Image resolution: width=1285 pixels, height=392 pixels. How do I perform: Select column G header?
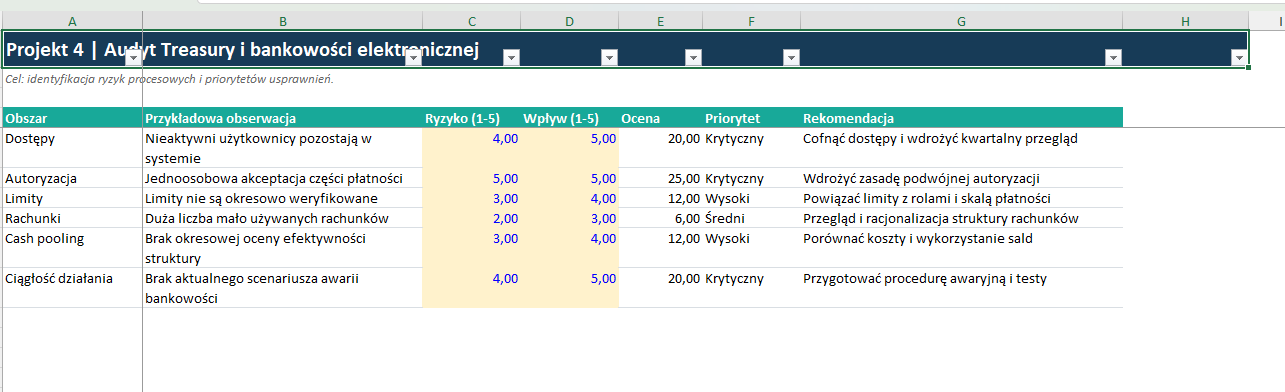coord(961,20)
